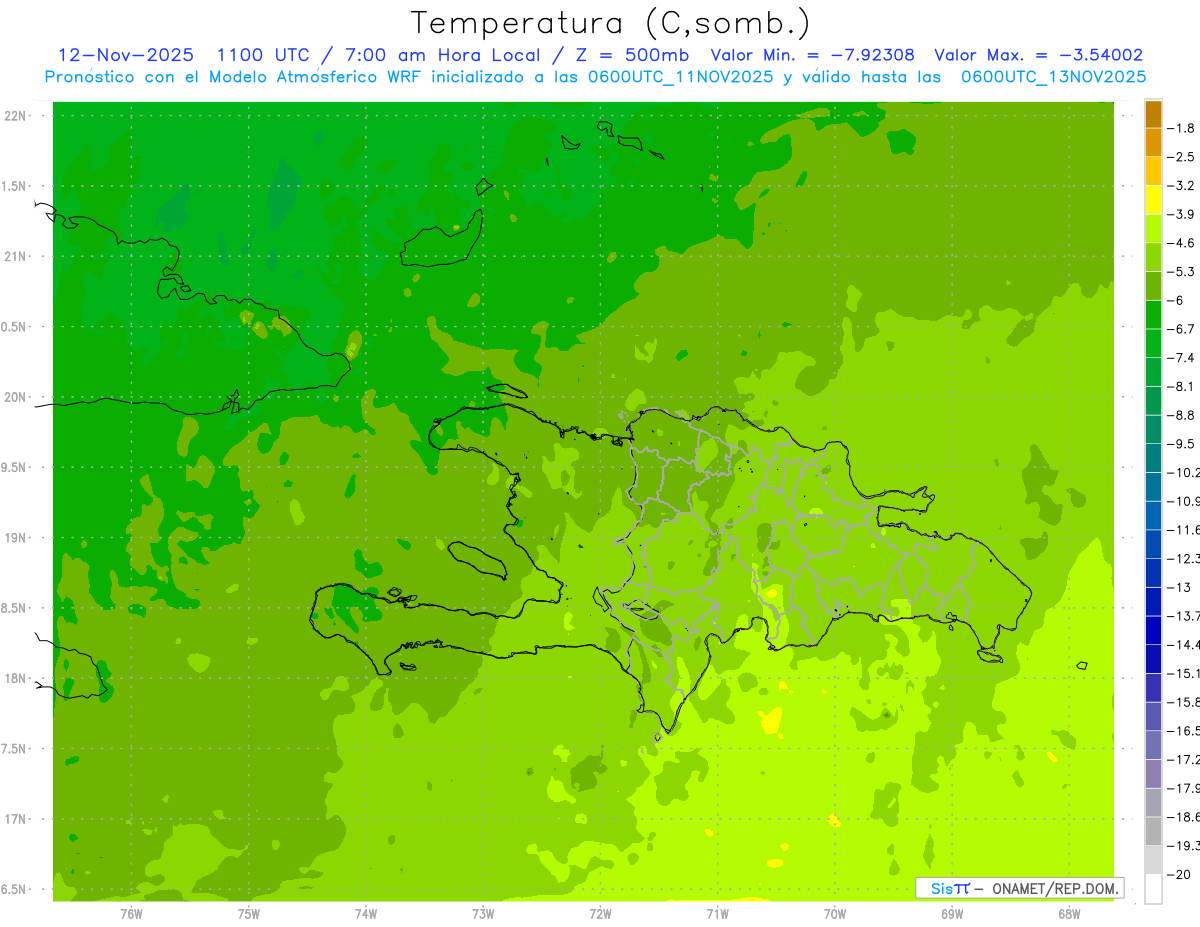The height and width of the screenshot is (927, 1200).
Task: Click the 'Valor Min. = -7.92308' value
Action: (x=813, y=56)
